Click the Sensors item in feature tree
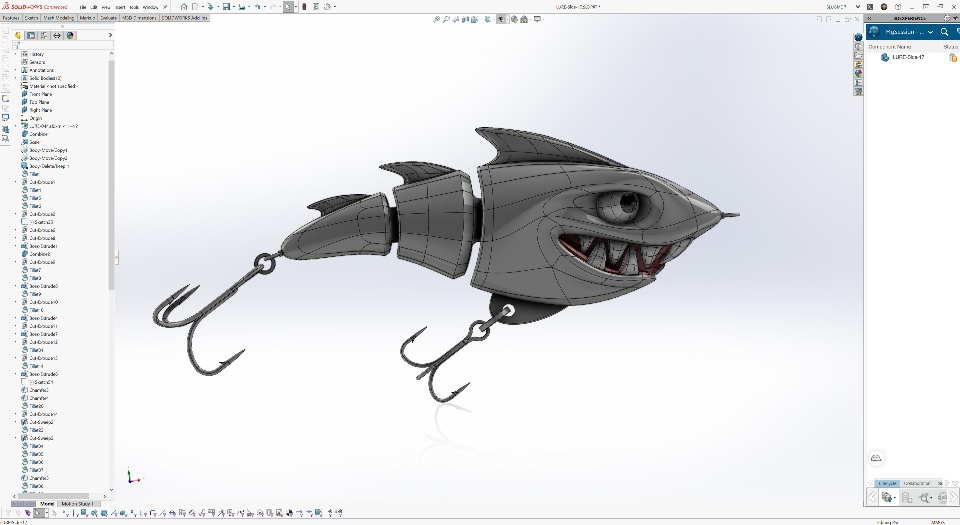Screen dimensions: 960x525 pos(38,62)
